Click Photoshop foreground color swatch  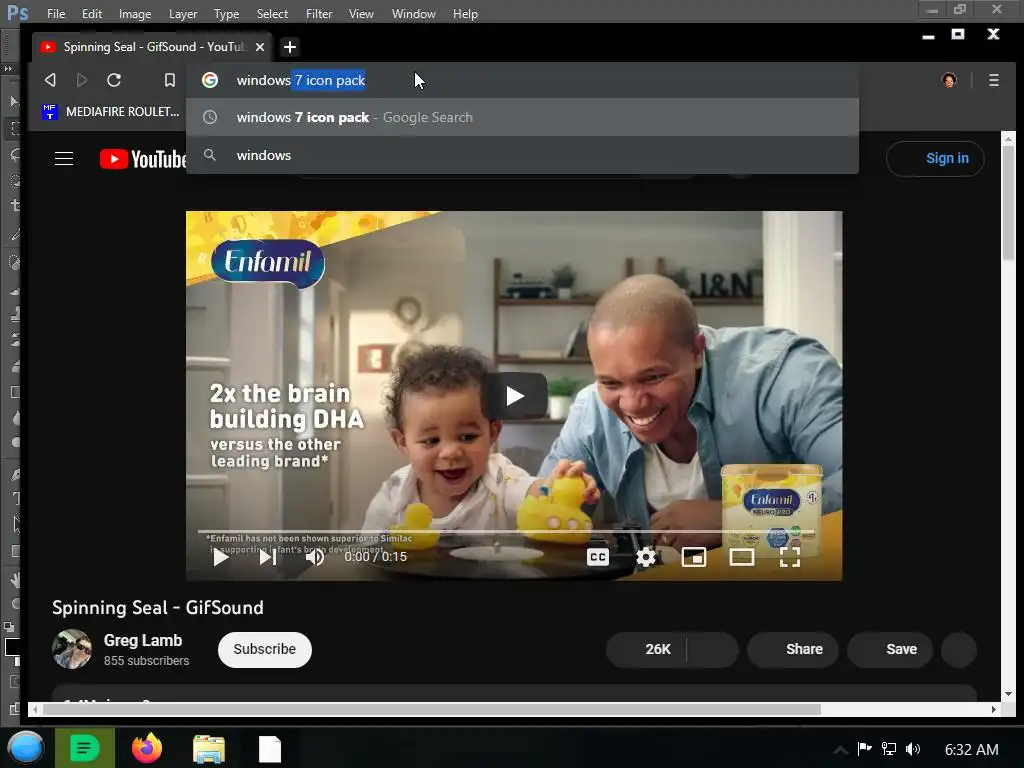(x=11, y=647)
